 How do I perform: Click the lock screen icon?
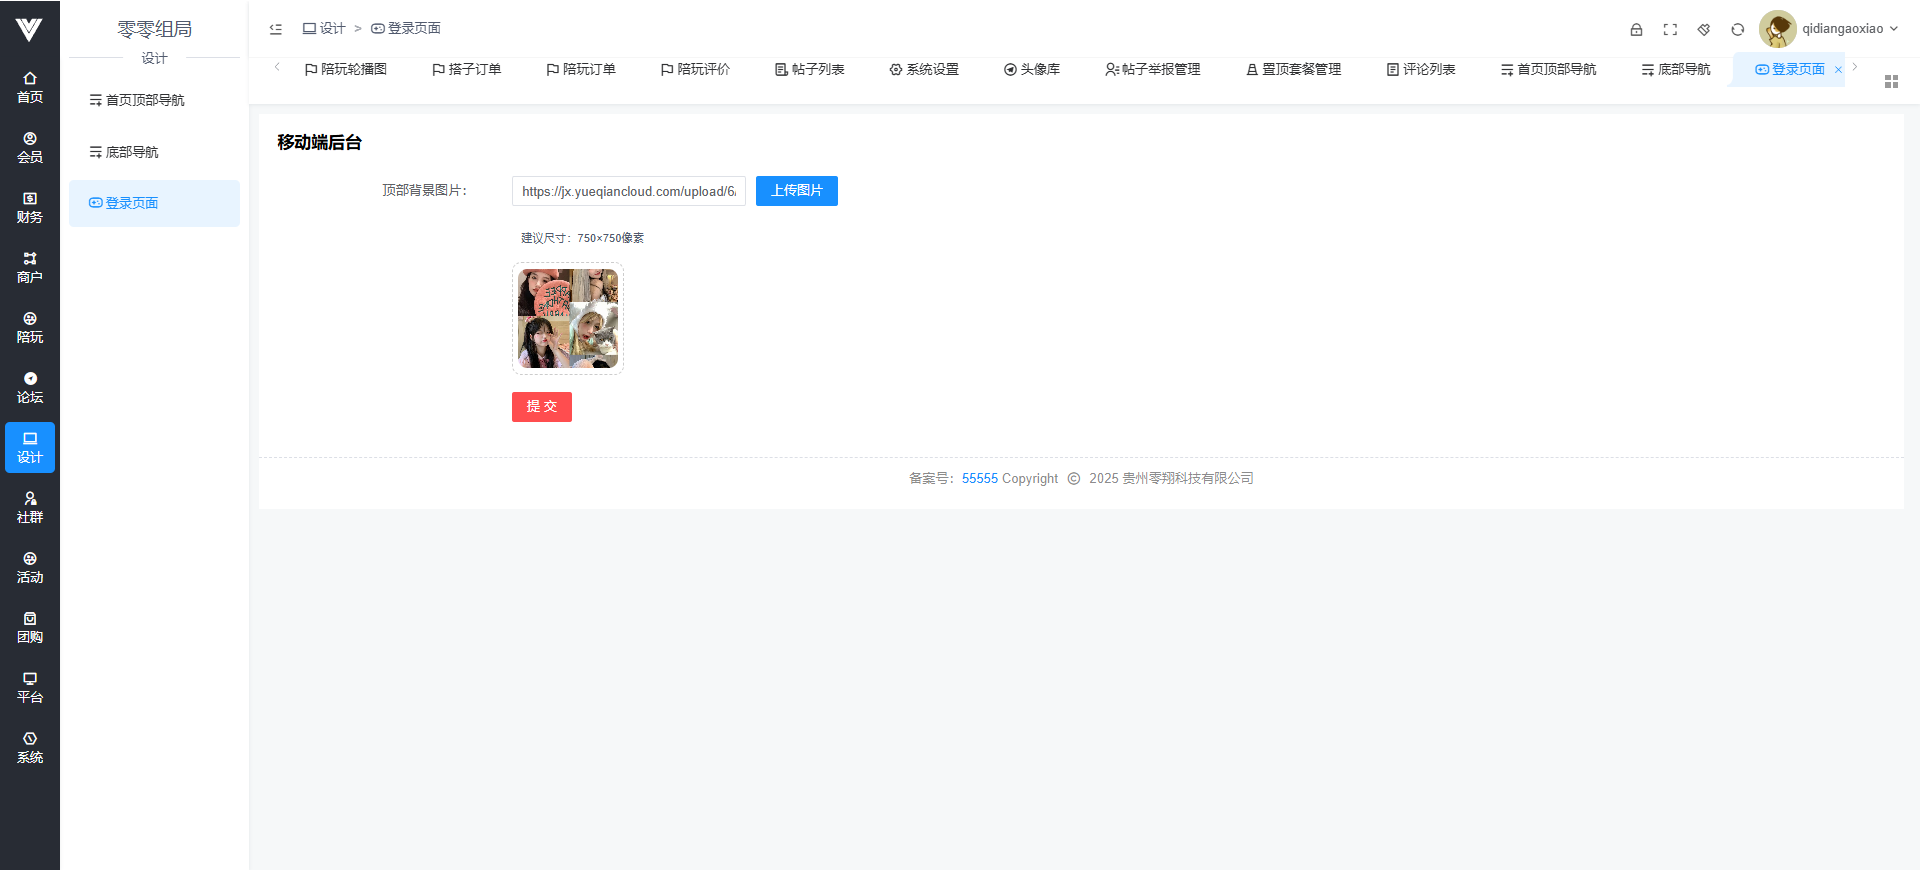click(x=1636, y=30)
